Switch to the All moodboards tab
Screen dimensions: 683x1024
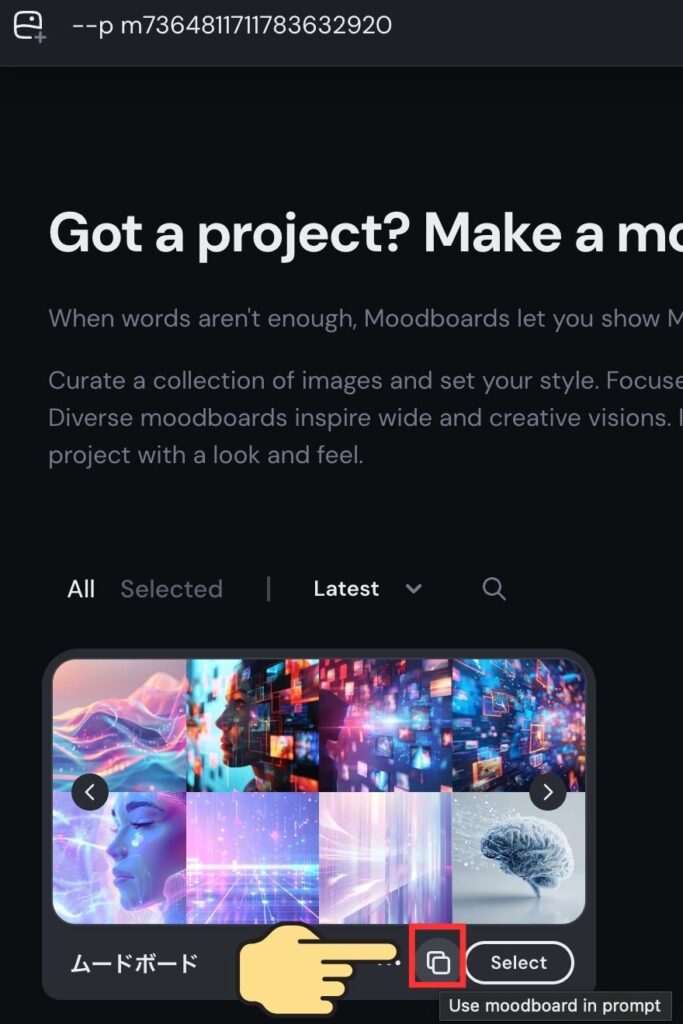[x=81, y=589]
